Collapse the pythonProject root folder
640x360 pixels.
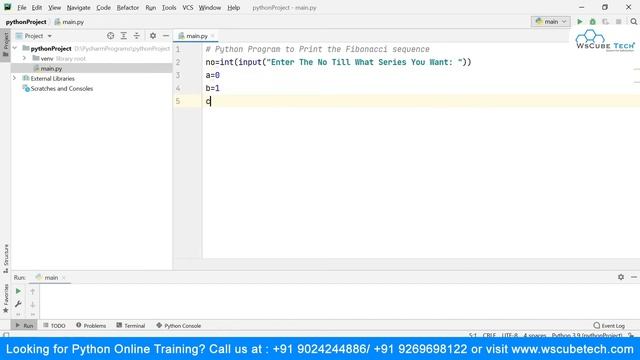coord(15,48)
